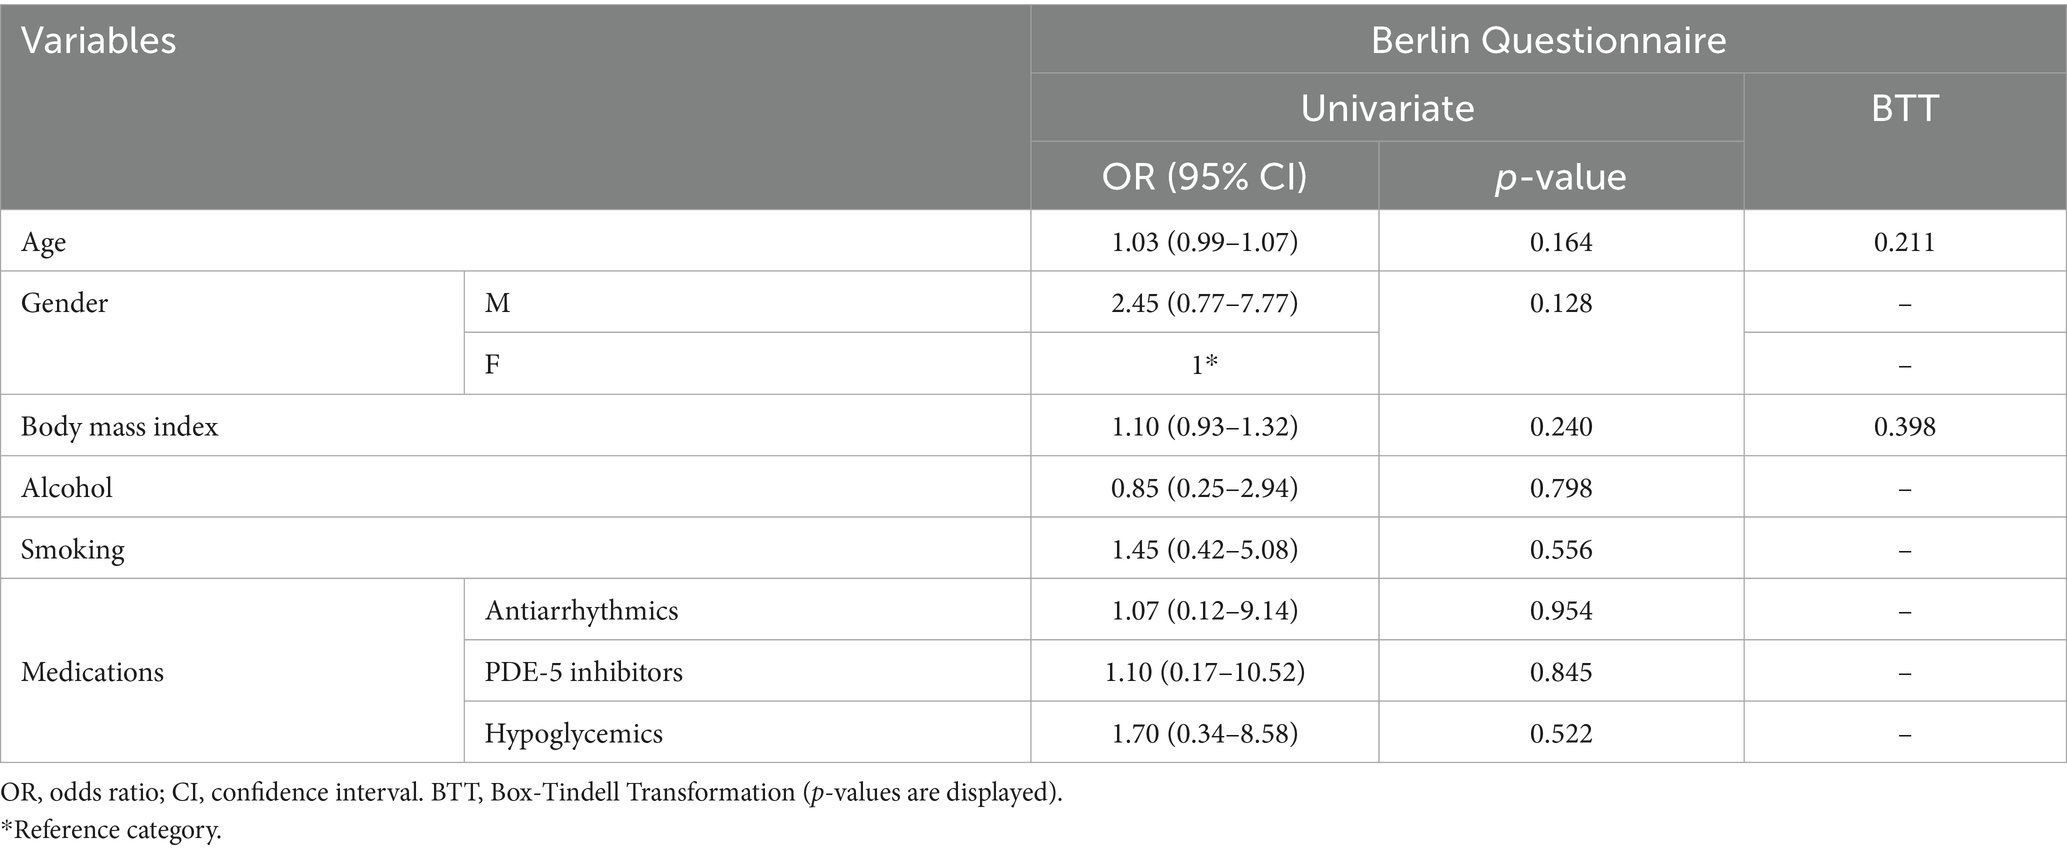Click the Age BTT value 0.211
Image resolution: width=2067 pixels, height=854 pixels.
(1904, 242)
